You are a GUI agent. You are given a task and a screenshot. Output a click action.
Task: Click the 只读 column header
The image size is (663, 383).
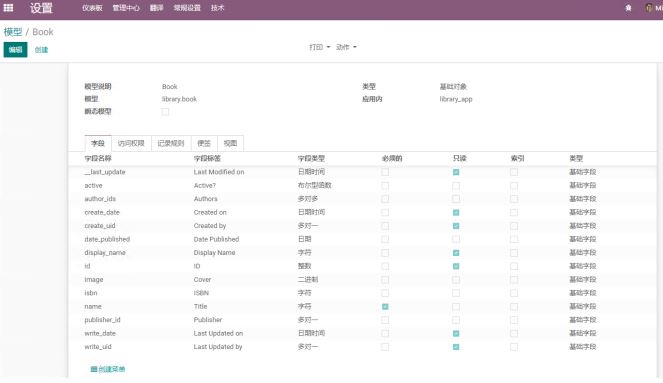(x=459, y=159)
